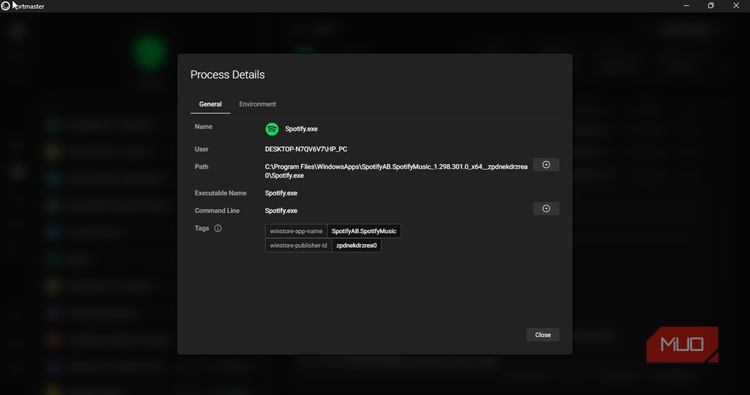Screen dimensions: 750x395
Task: Restore down the Portmaster window
Action: (711, 6)
